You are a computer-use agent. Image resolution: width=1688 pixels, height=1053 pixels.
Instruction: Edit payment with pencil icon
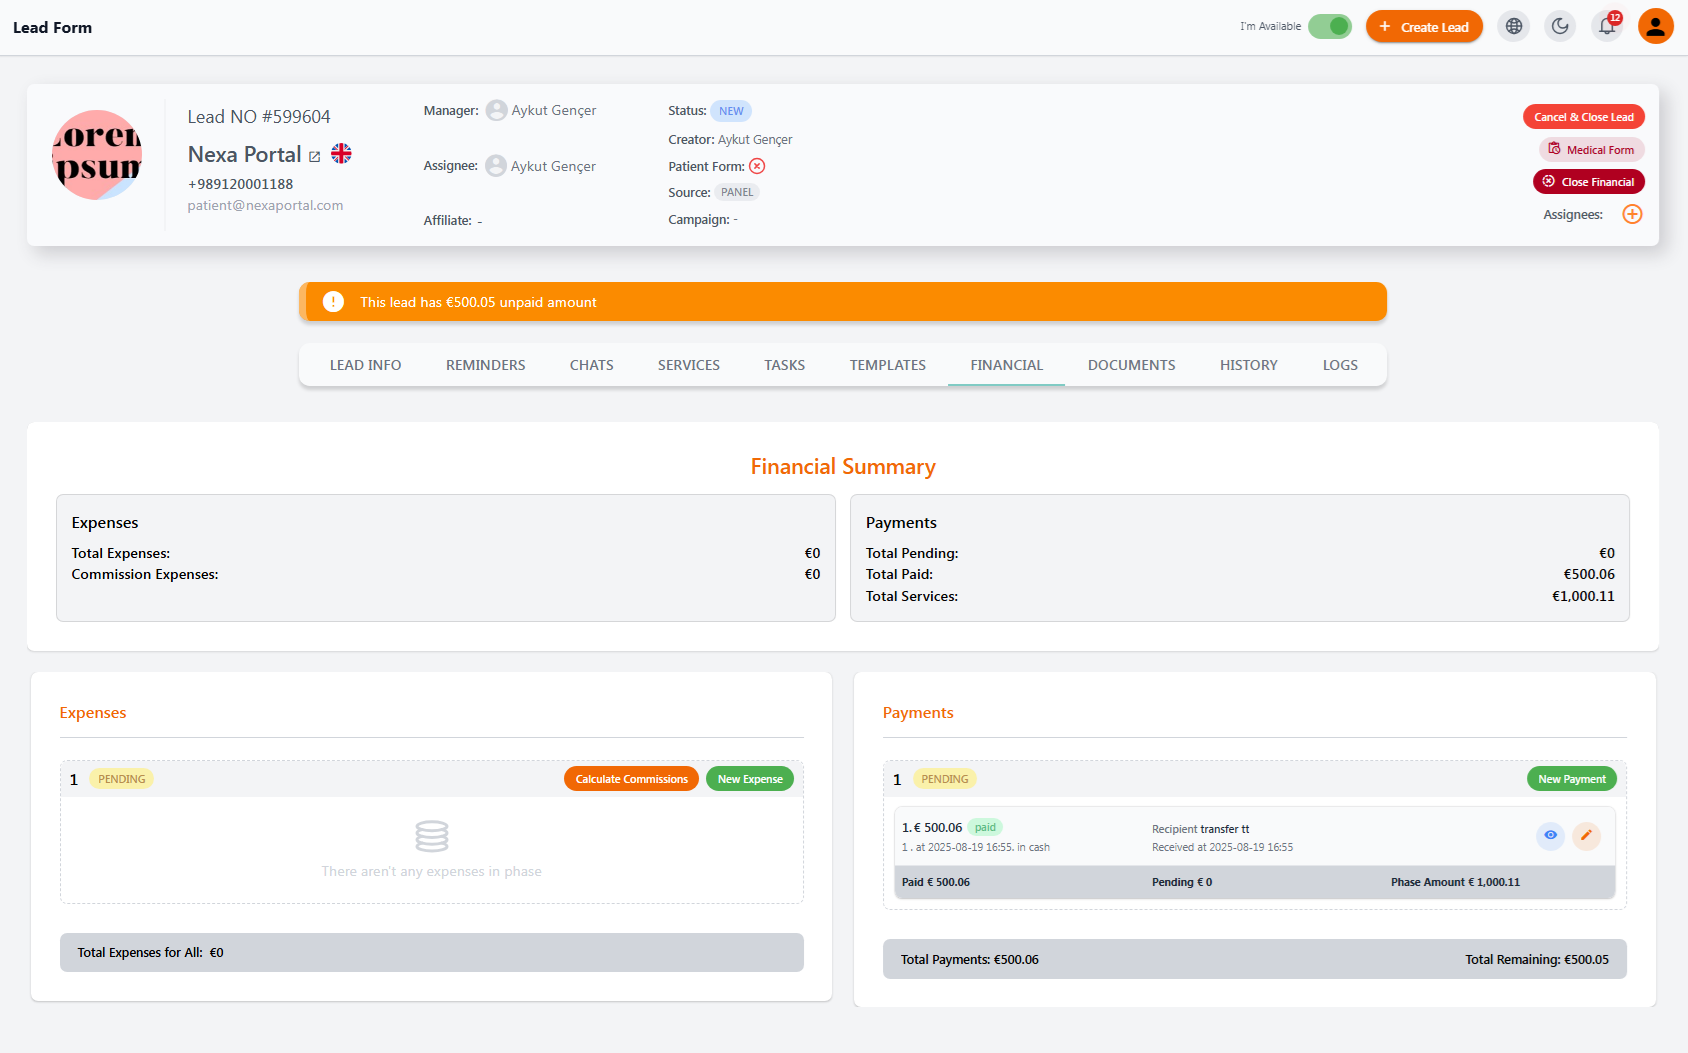[x=1586, y=835]
